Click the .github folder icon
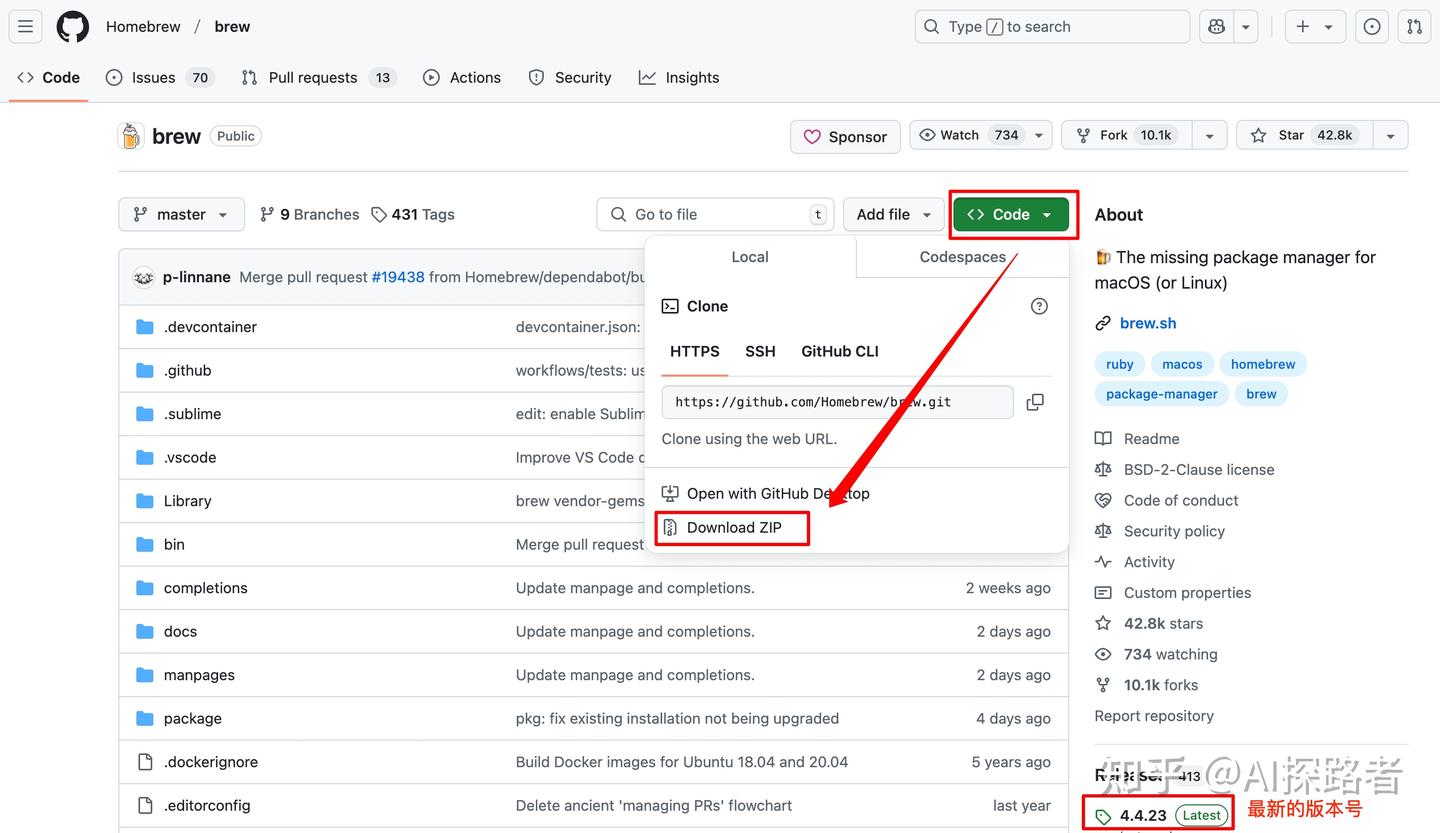1440x833 pixels. [145, 370]
